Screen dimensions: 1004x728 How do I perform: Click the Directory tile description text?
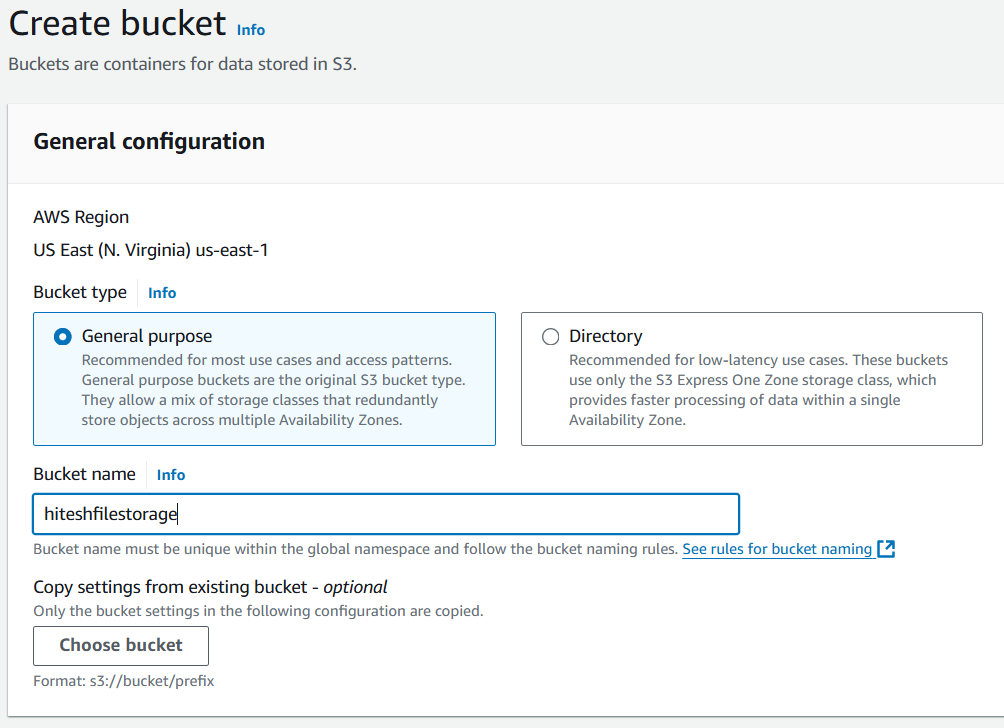point(758,390)
